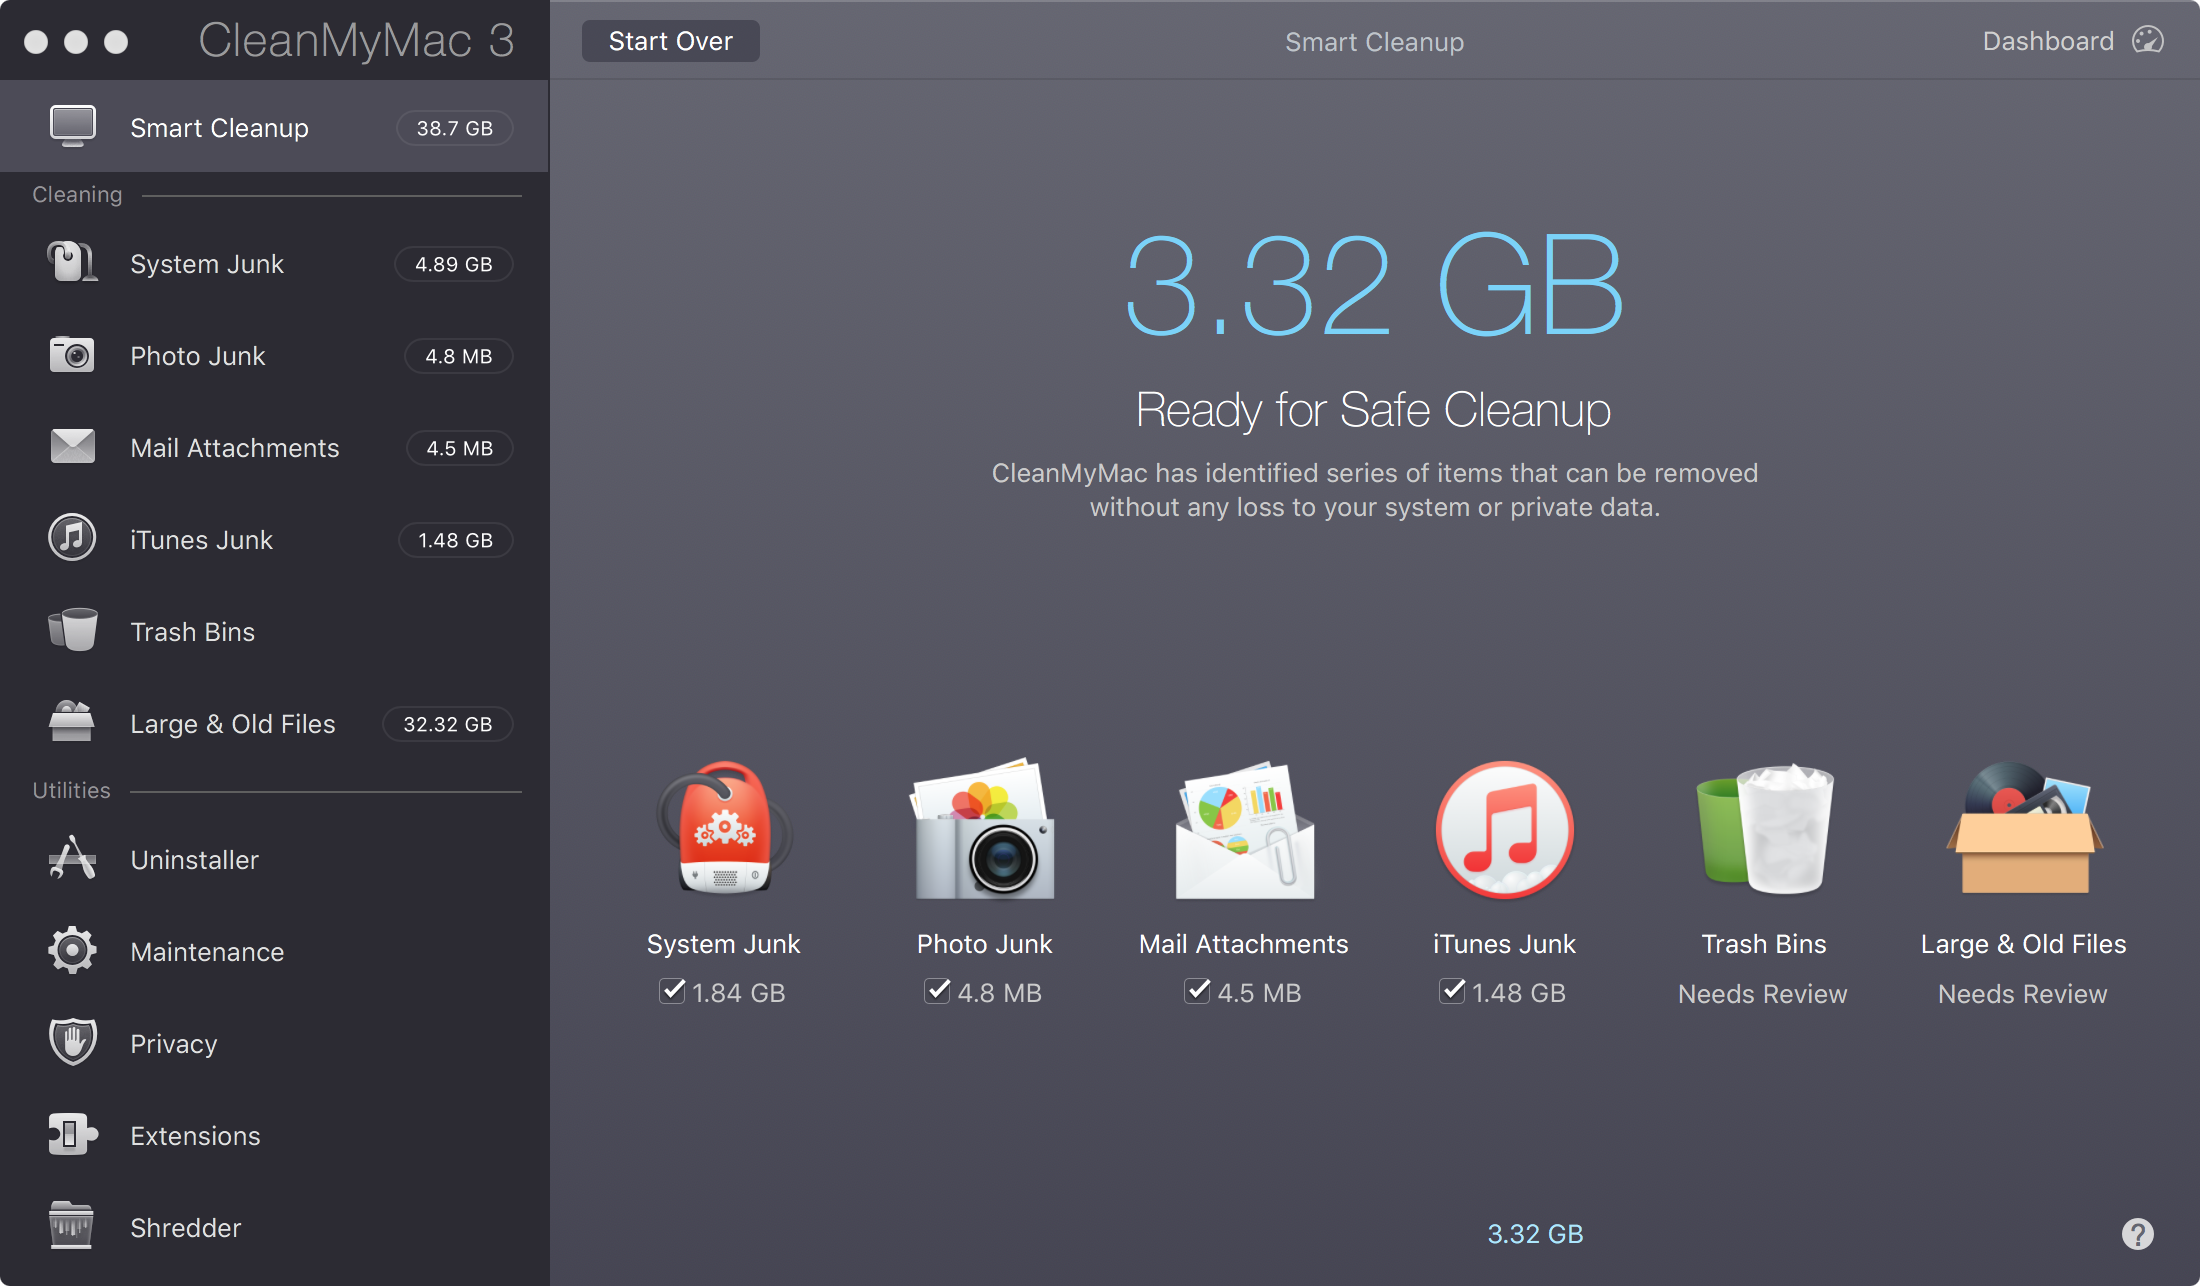
Task: Click the camera Photo Junk icon in main panel
Action: pos(984,830)
